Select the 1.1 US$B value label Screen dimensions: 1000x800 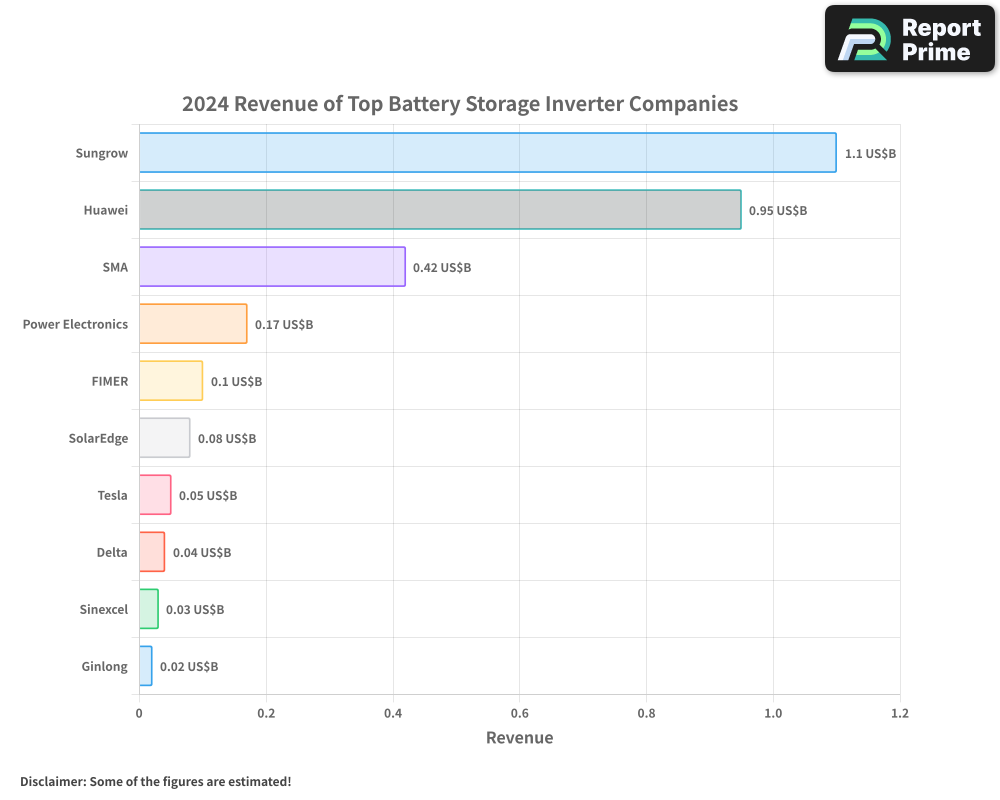(870, 153)
